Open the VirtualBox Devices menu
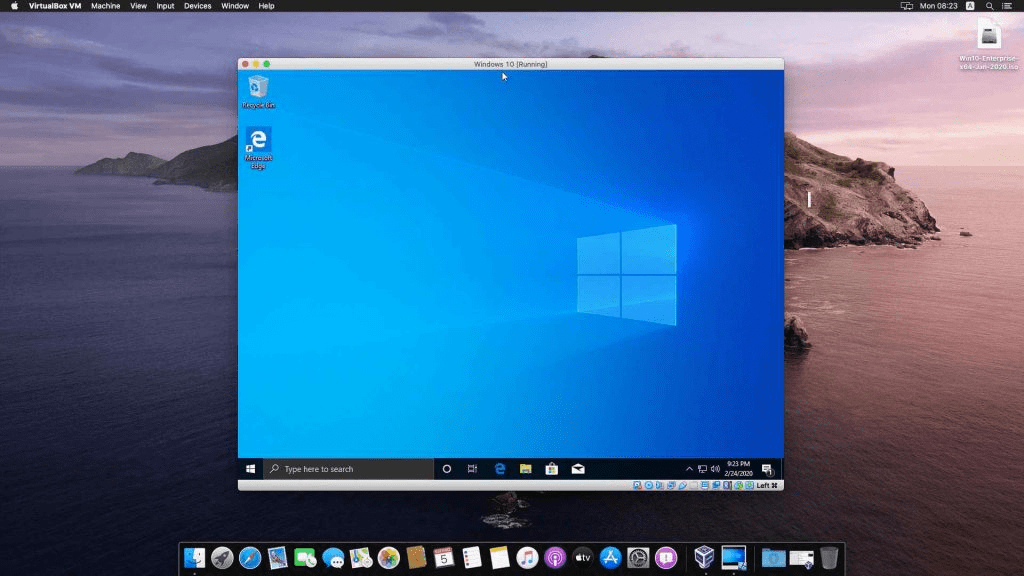Image resolution: width=1024 pixels, height=576 pixels. (197, 6)
